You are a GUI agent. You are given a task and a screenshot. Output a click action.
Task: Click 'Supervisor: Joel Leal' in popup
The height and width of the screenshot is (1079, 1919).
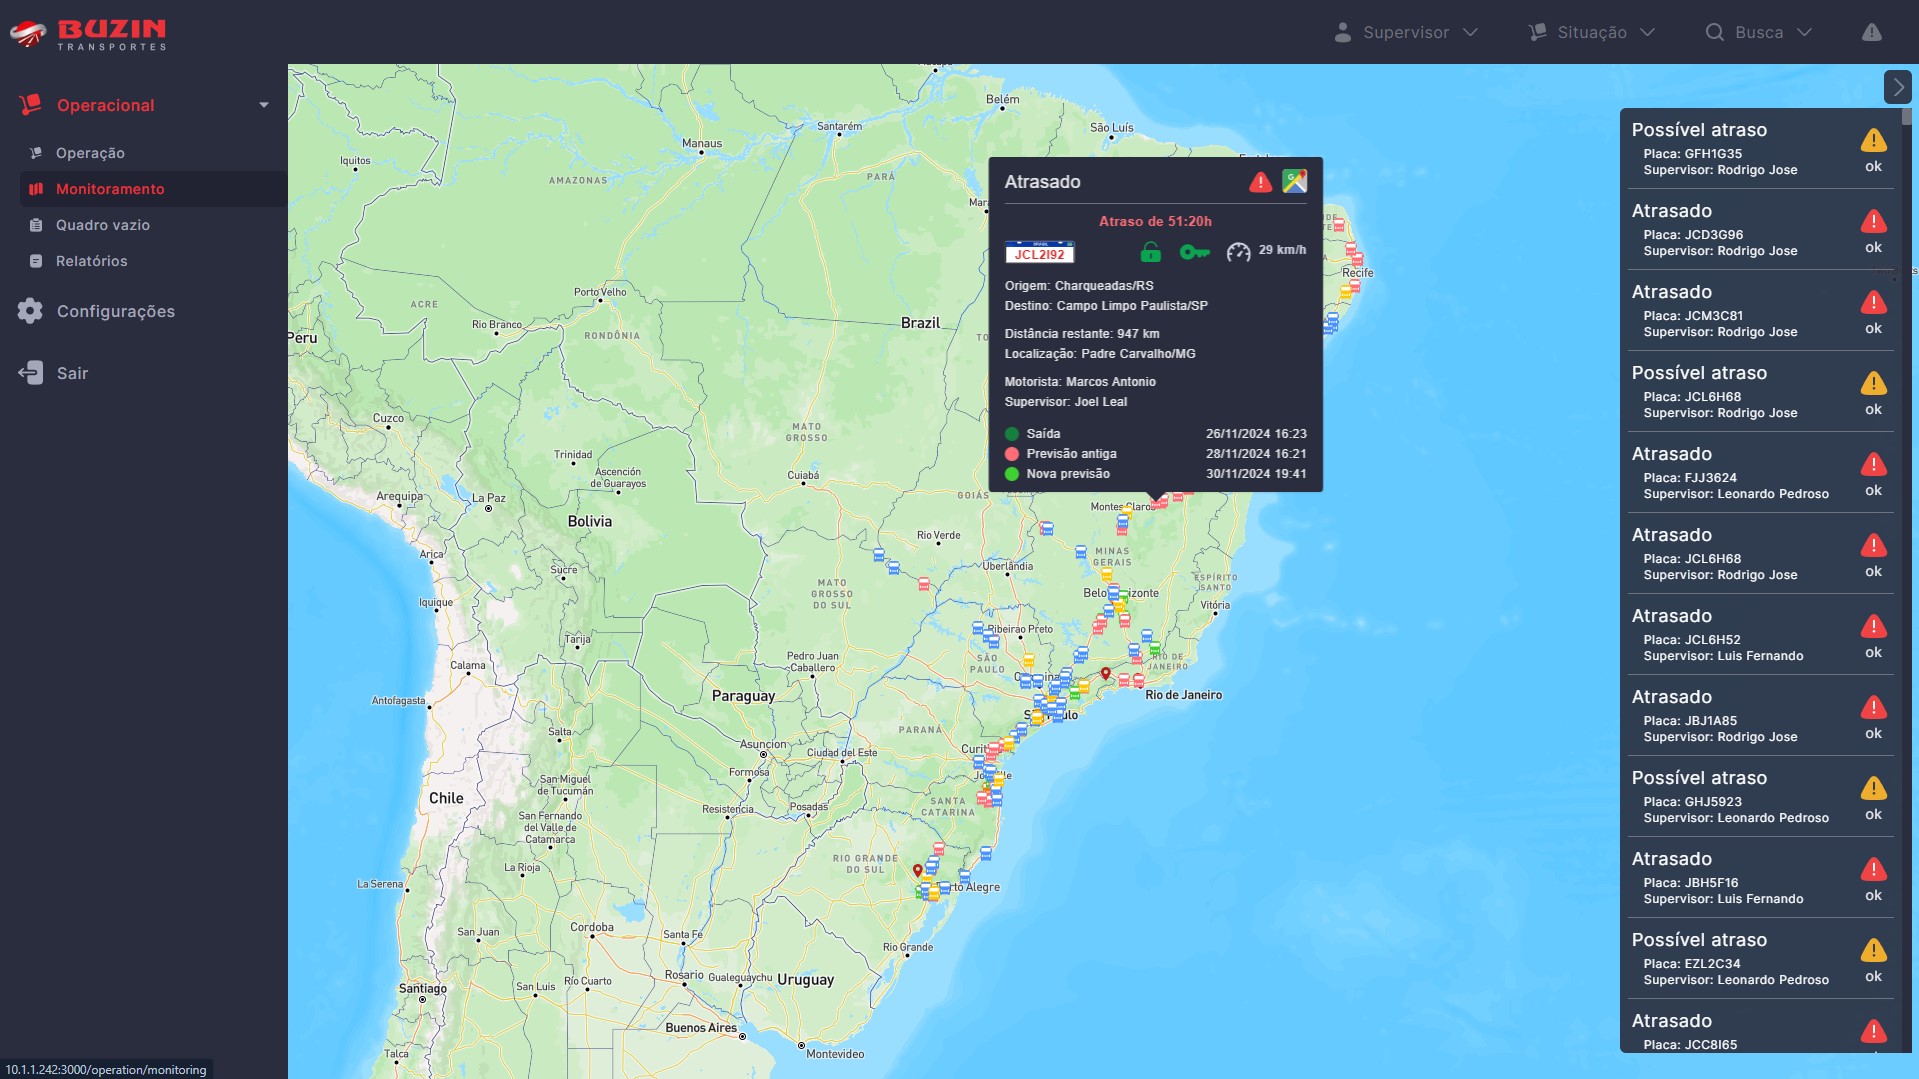click(1066, 402)
